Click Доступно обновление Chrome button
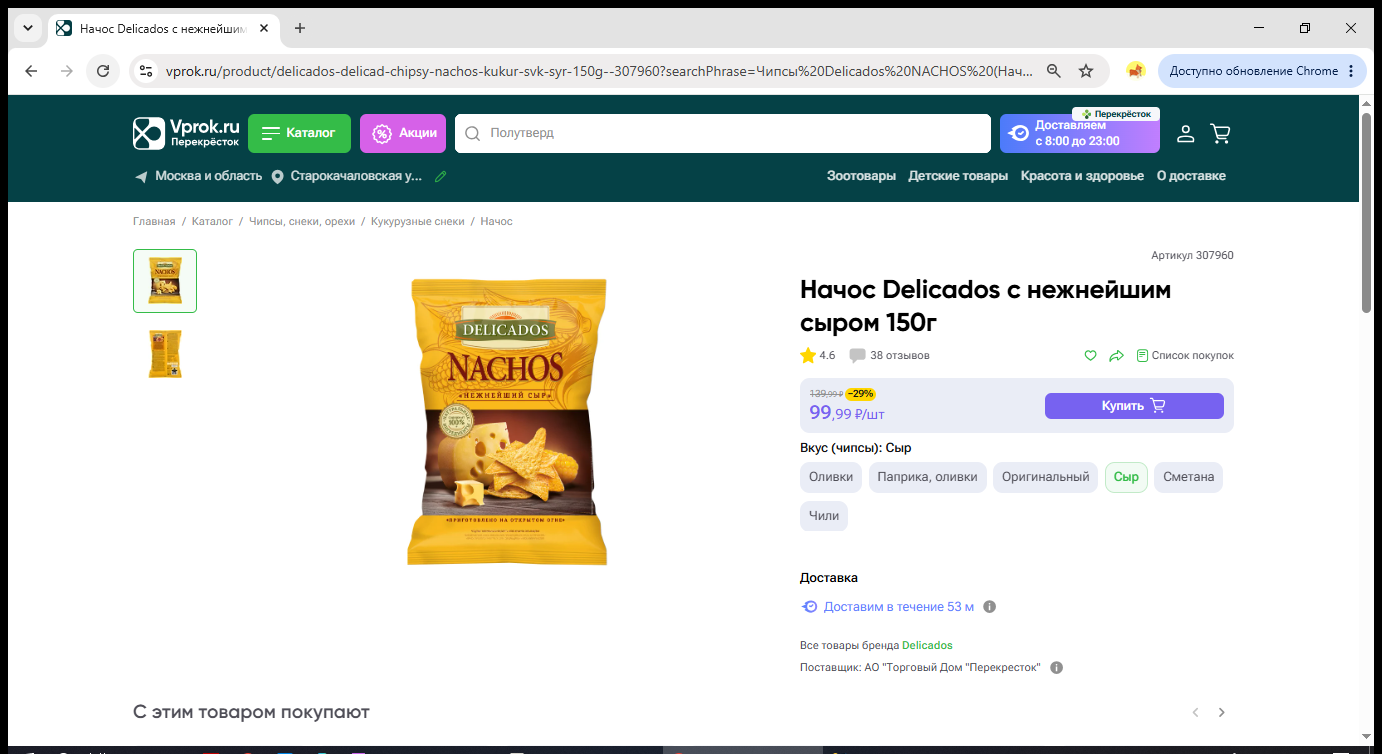Viewport: 1382px width, 754px height. (1262, 71)
